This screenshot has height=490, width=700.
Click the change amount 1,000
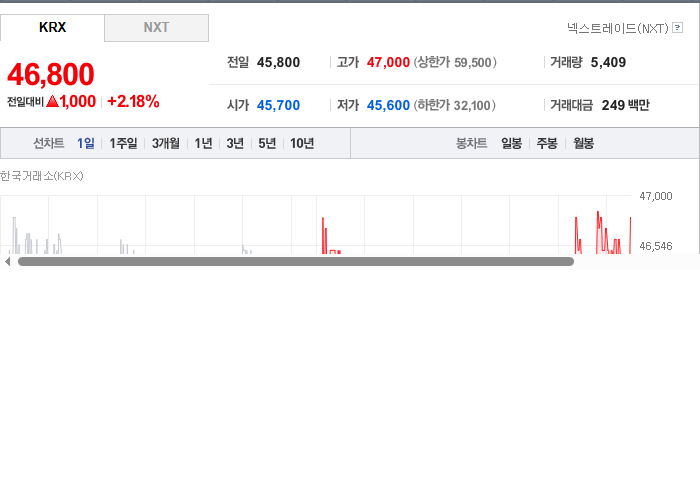pos(78,102)
